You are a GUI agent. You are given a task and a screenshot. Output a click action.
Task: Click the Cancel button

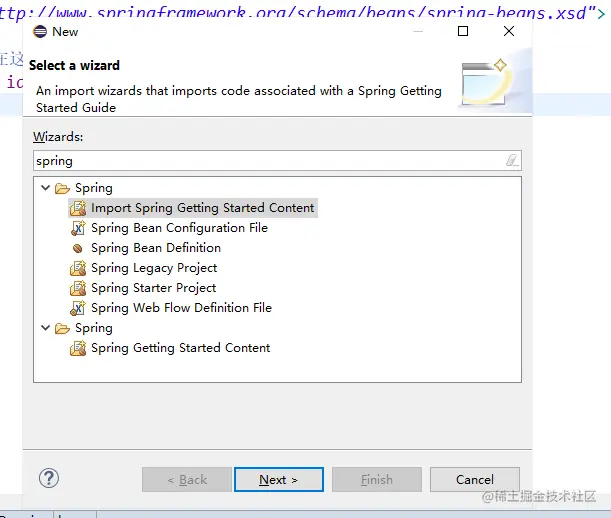[475, 479]
